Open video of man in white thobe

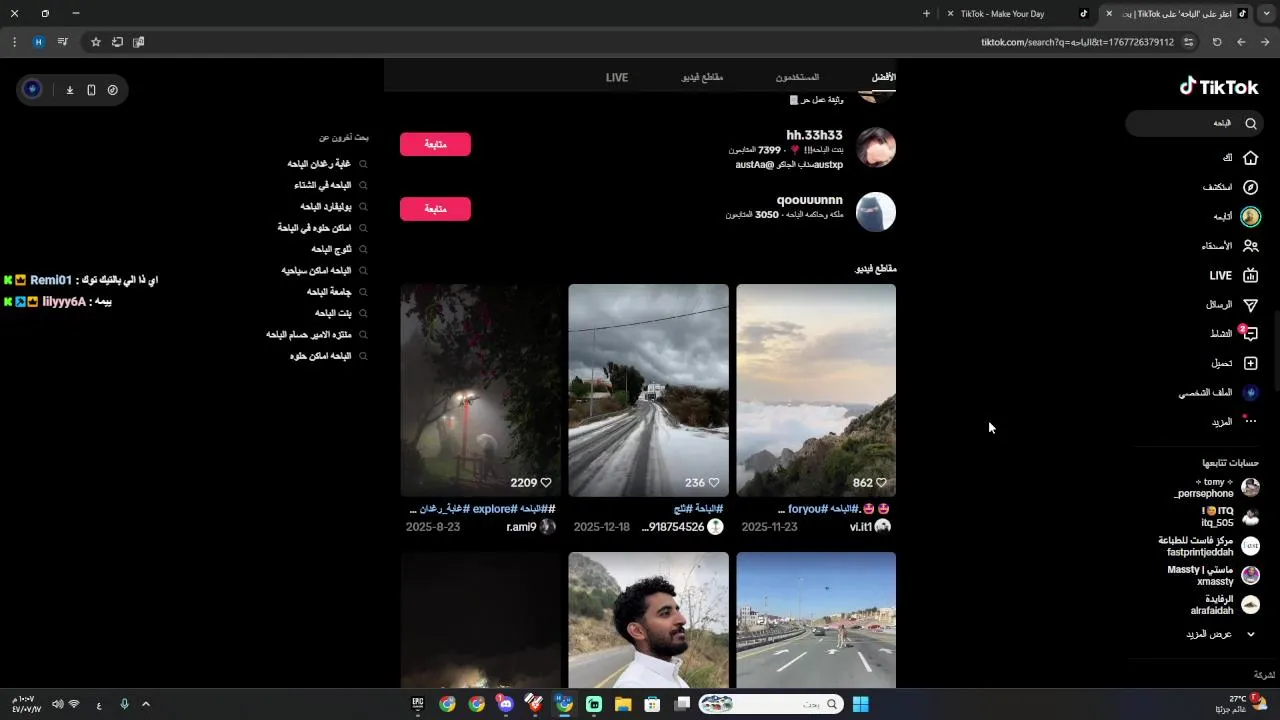pos(648,620)
